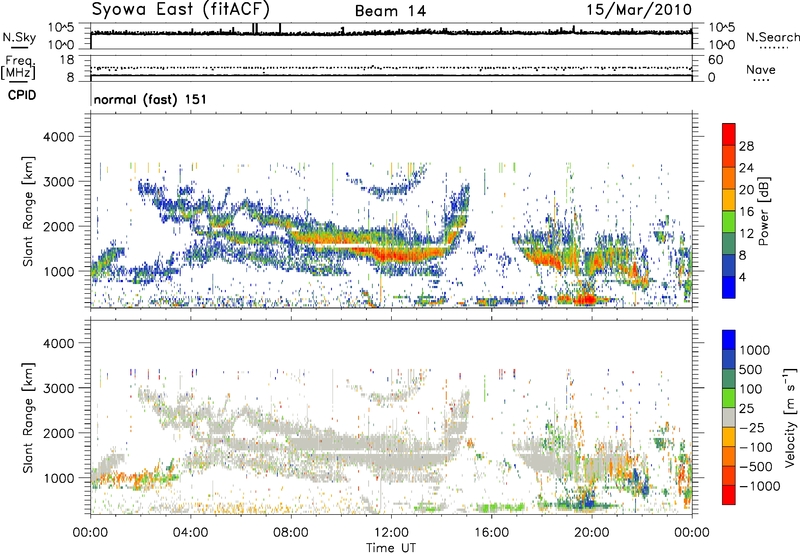Click the '-25' velocity color bar label

point(751,428)
